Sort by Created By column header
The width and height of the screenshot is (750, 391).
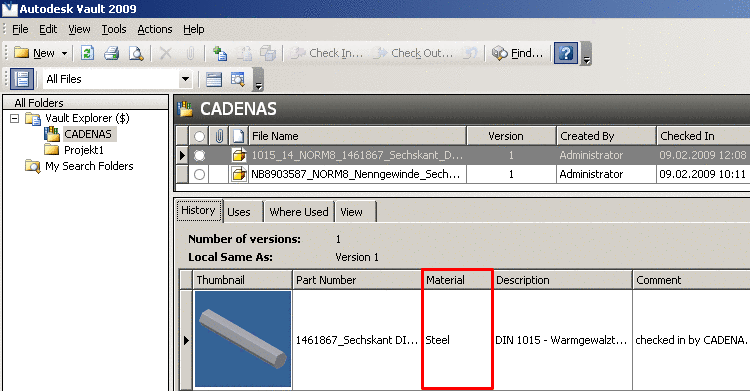tap(606, 136)
